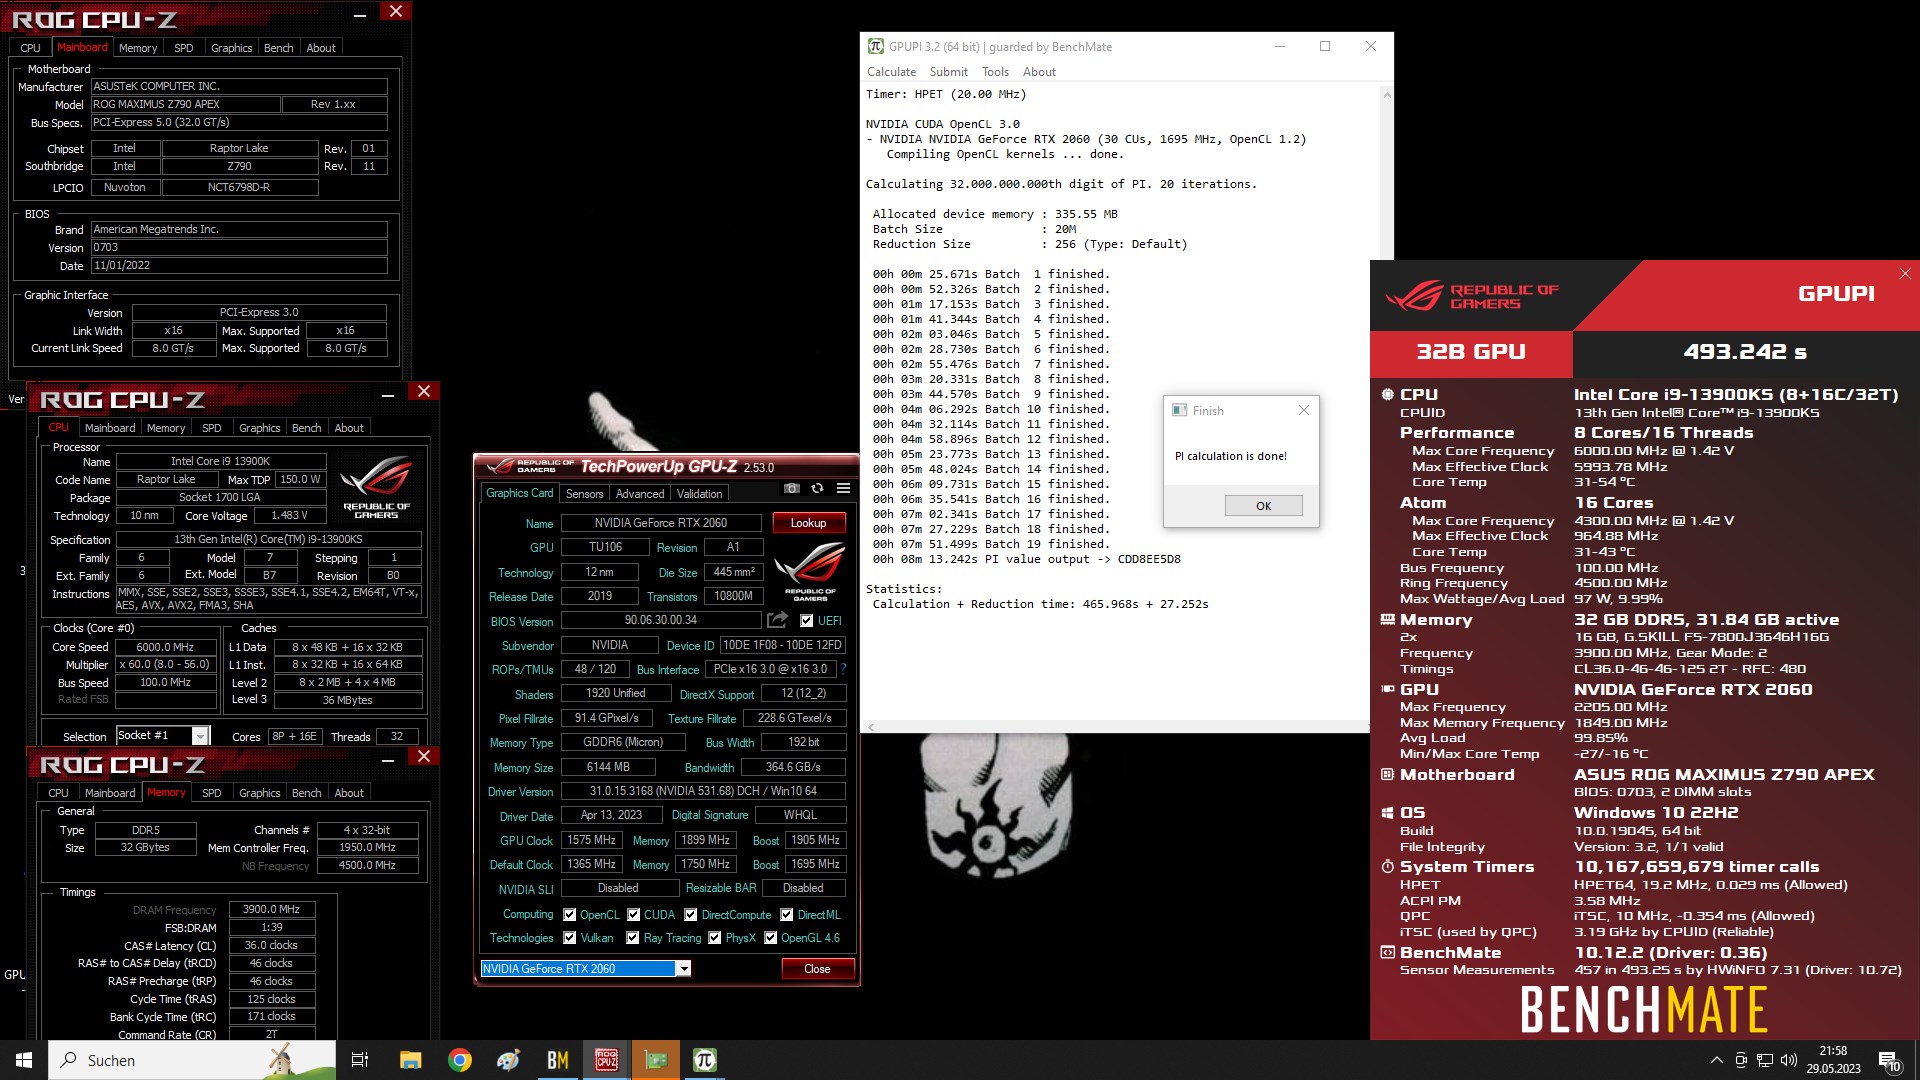Click the Windows search box Suchen

[x=192, y=1060]
